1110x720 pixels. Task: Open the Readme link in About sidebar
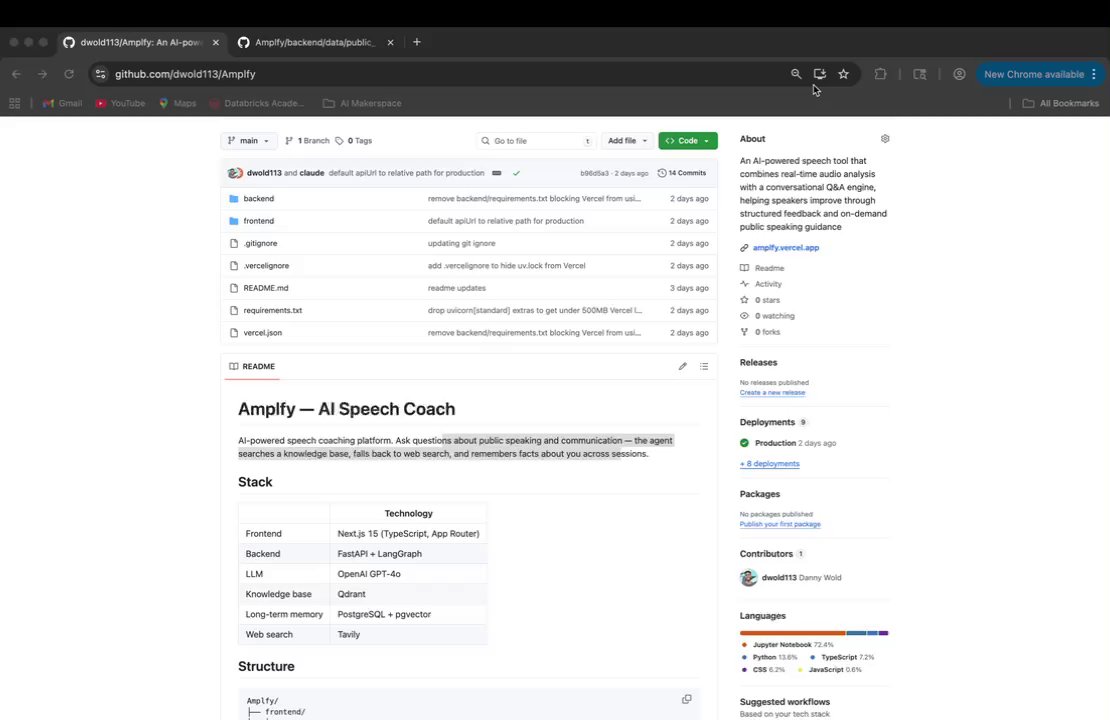[762, 268]
